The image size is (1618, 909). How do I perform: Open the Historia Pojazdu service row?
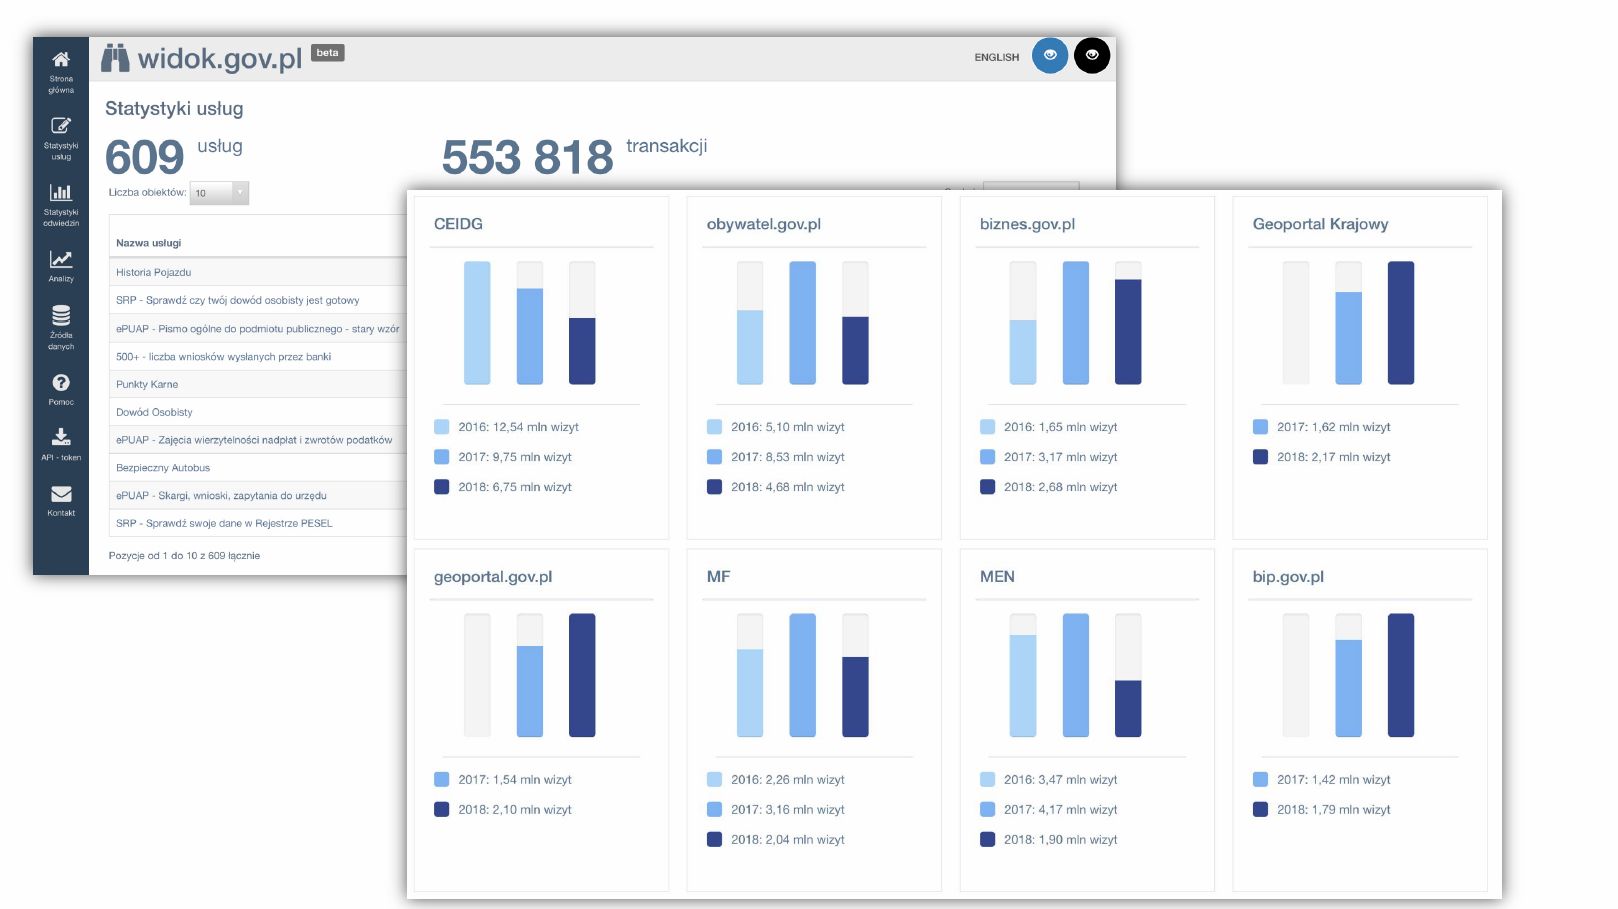[x=258, y=272]
